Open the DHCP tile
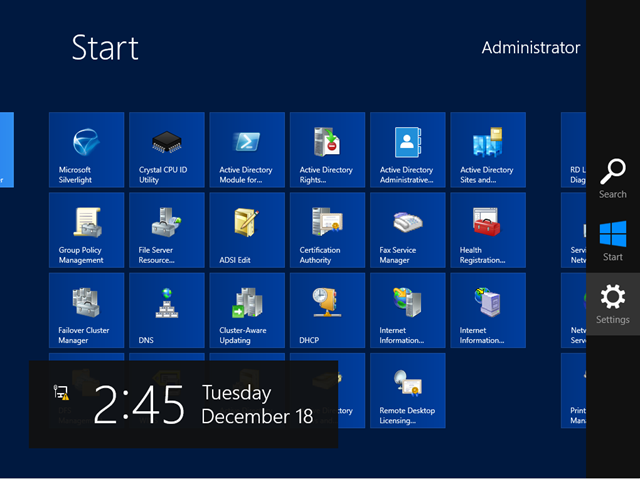 (327, 310)
